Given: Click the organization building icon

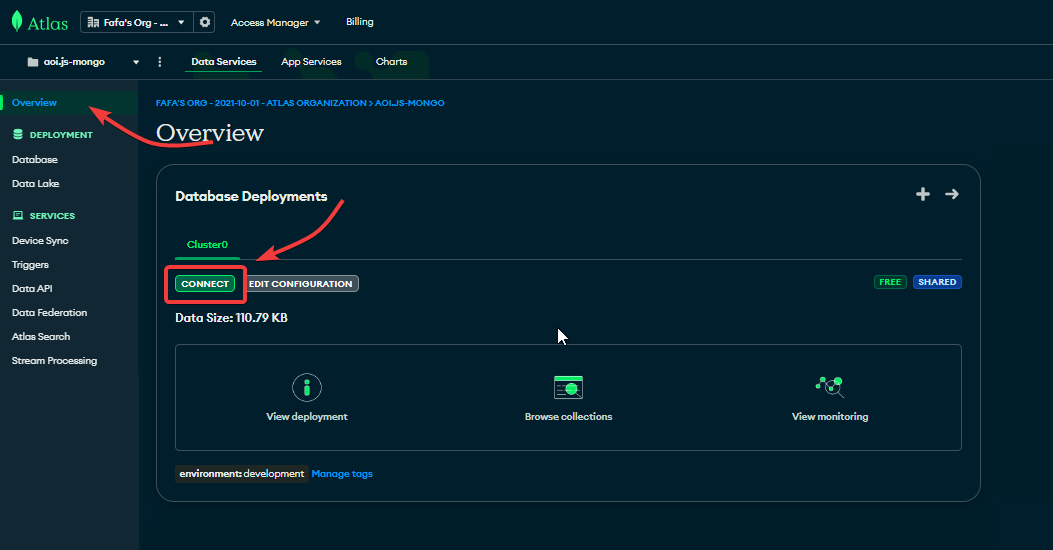Looking at the screenshot, I should point(93,22).
